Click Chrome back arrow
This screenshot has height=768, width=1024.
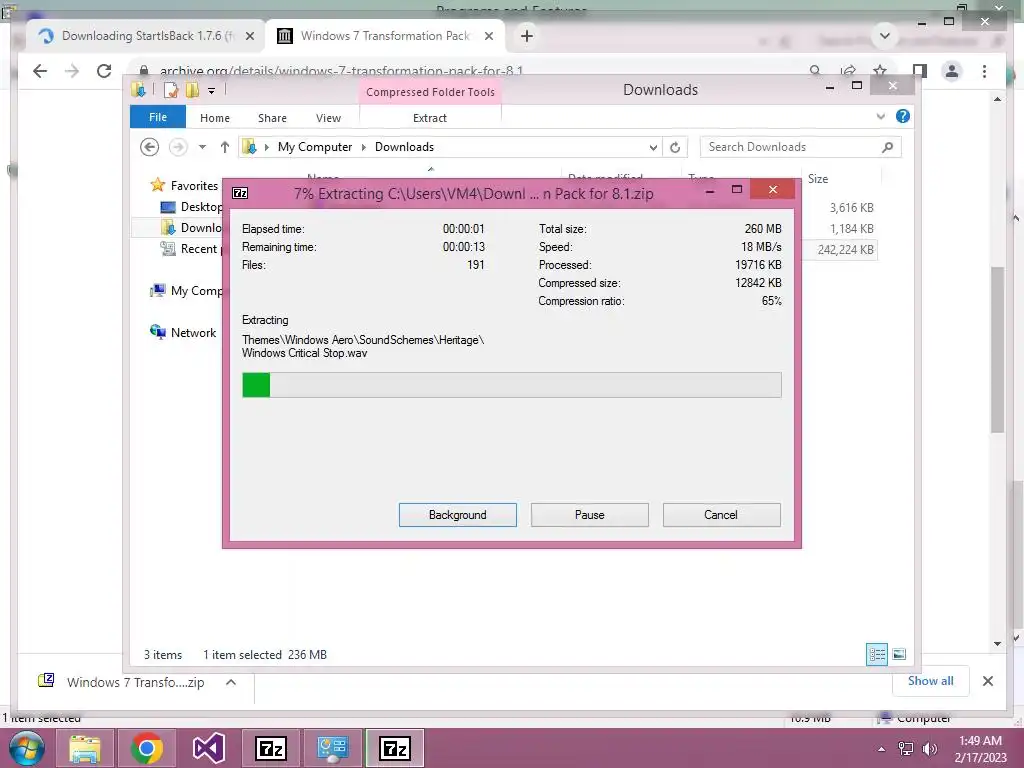click(40, 71)
